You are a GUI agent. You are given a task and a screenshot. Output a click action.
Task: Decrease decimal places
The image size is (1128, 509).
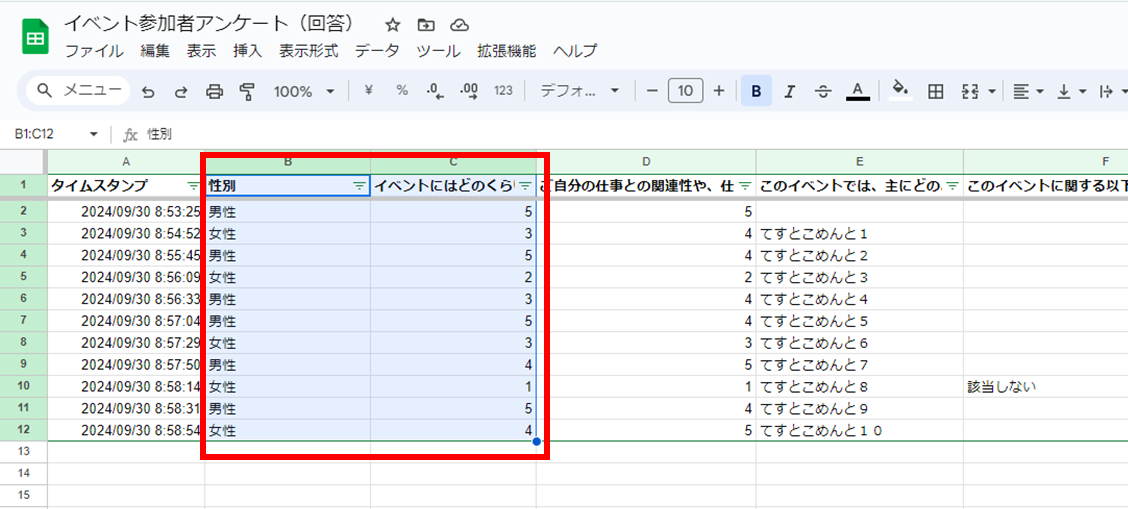[435, 91]
